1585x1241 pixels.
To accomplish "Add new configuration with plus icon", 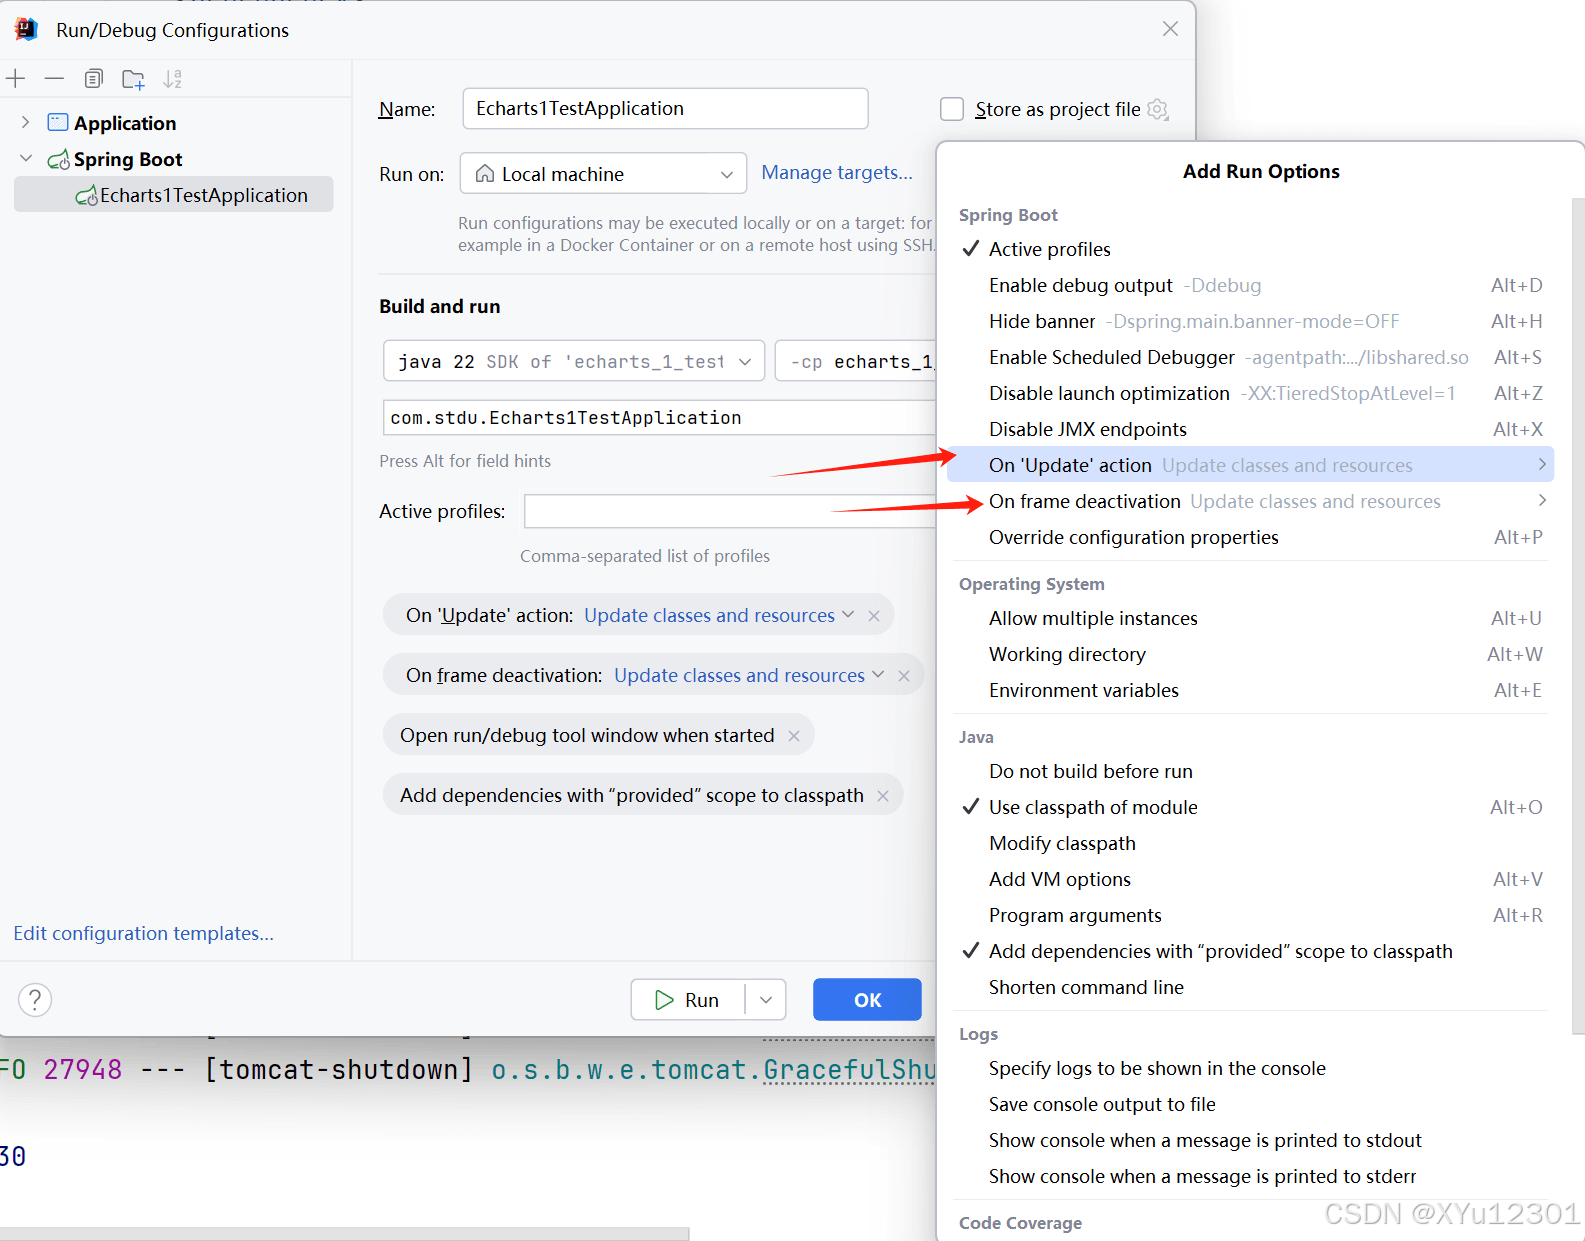I will [x=16, y=79].
